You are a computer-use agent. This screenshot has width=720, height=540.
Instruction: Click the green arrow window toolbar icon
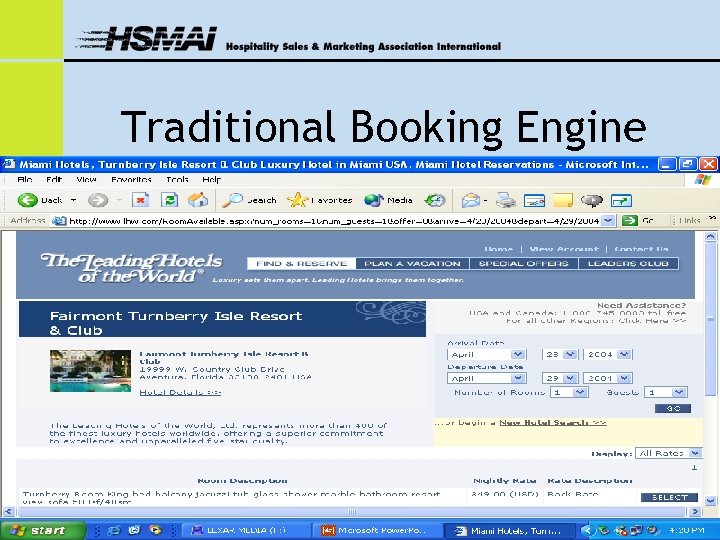[621, 201]
